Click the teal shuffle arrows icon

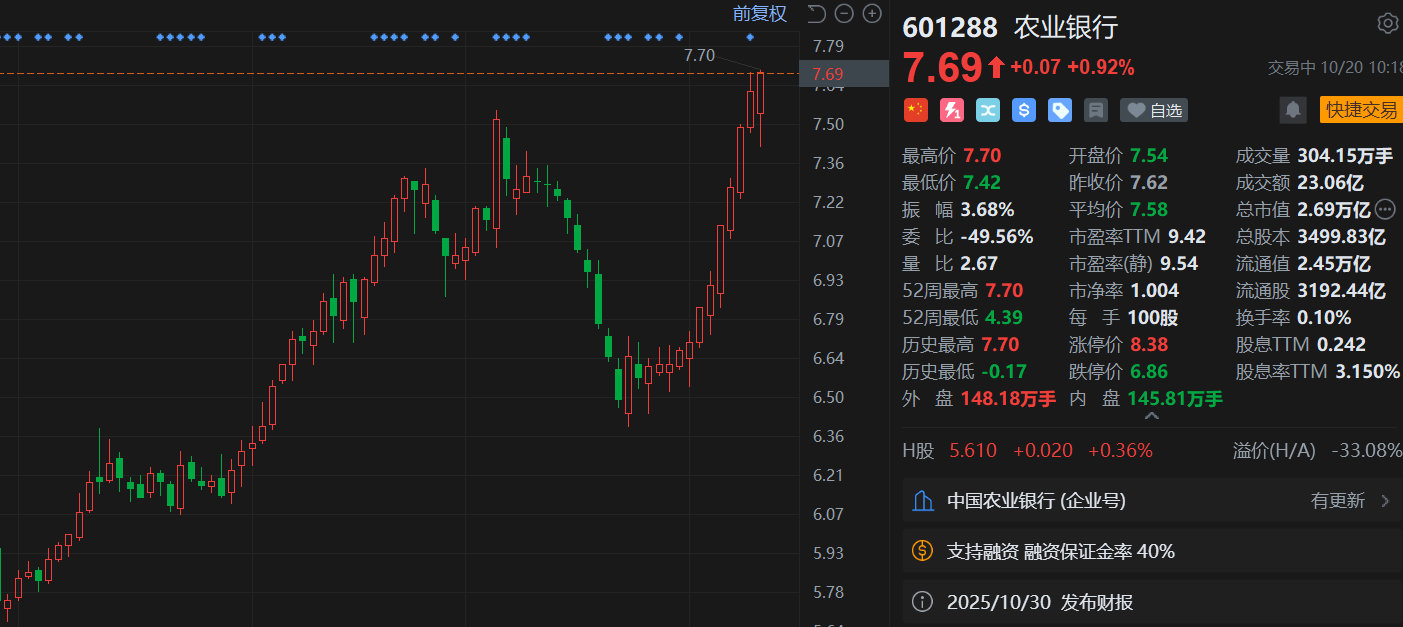pos(987,110)
